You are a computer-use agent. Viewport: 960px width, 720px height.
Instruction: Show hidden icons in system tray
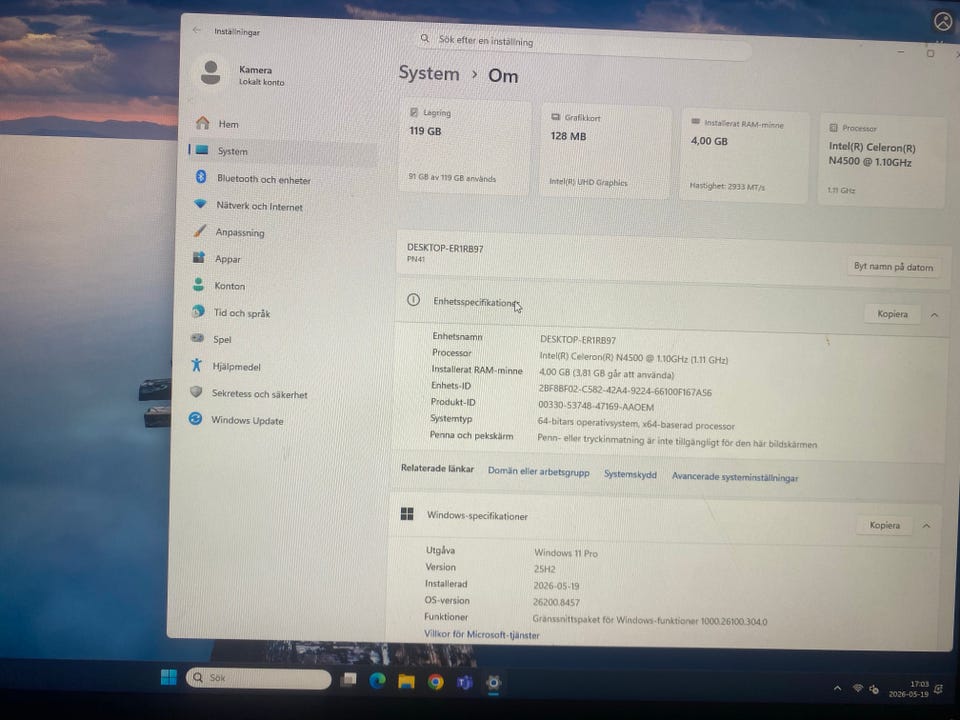pyautogui.click(x=837, y=688)
